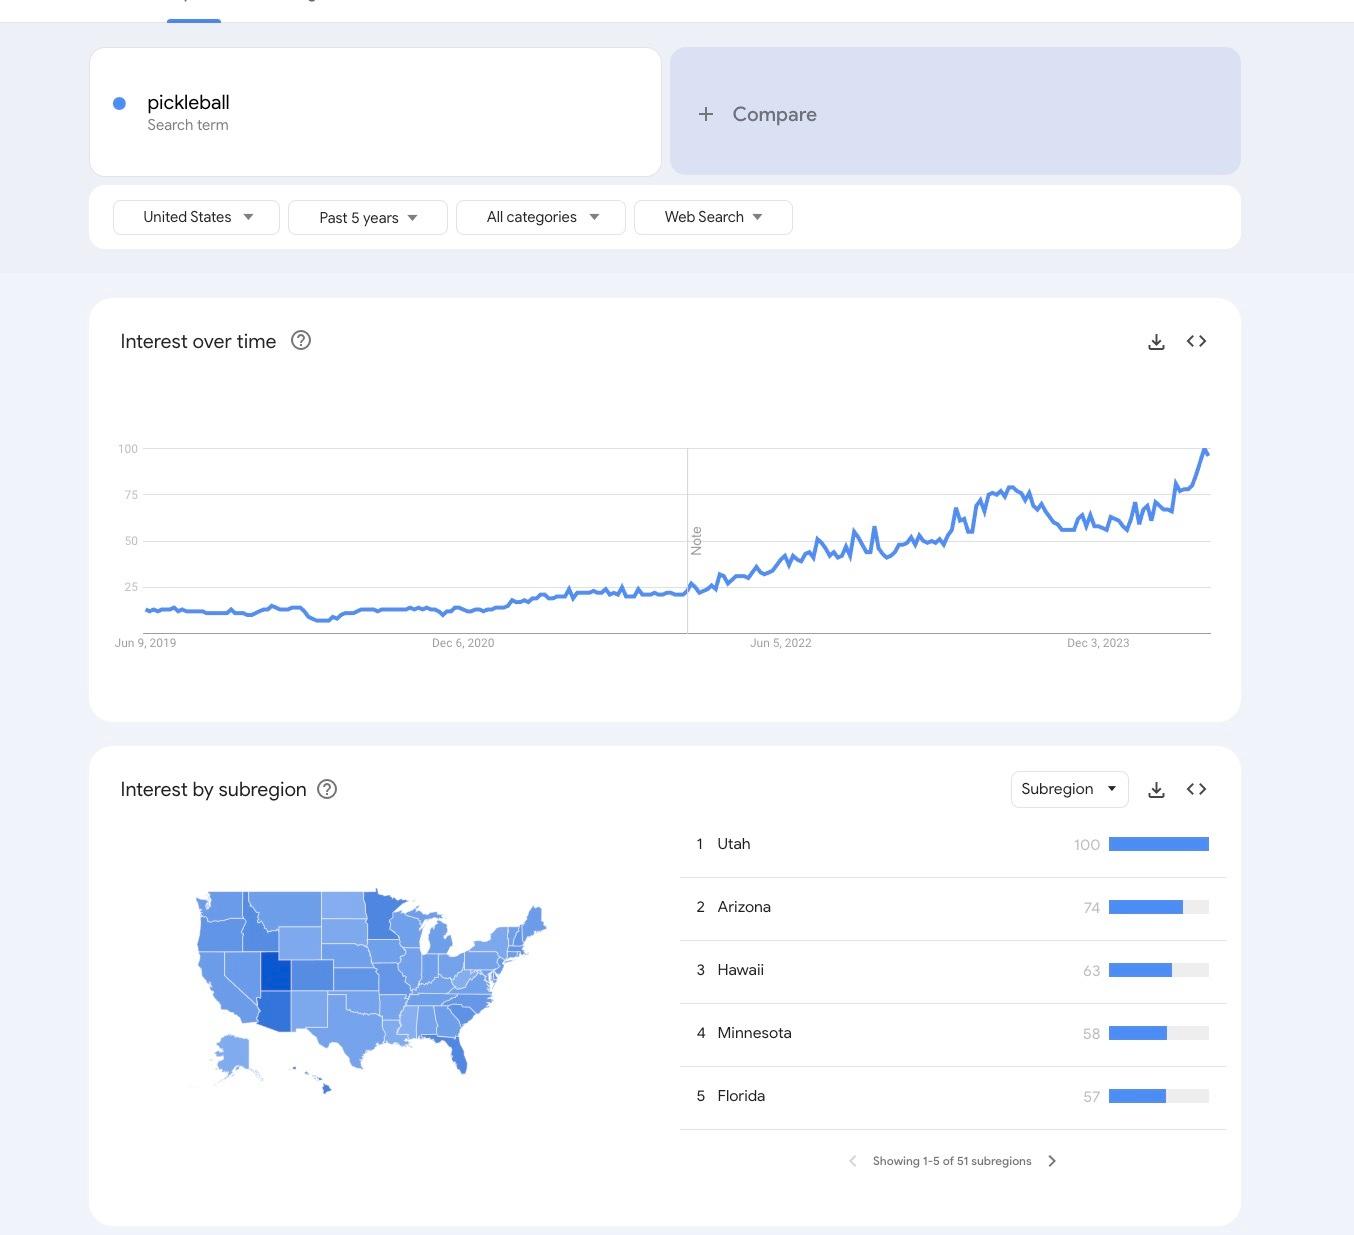Open the United States region dropdown

tap(196, 217)
